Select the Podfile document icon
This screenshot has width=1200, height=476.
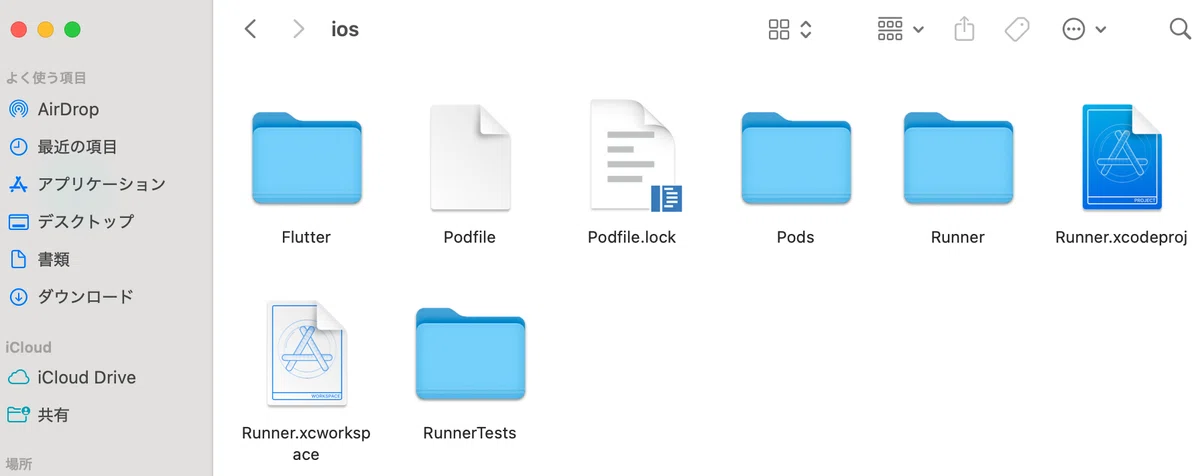(470, 158)
